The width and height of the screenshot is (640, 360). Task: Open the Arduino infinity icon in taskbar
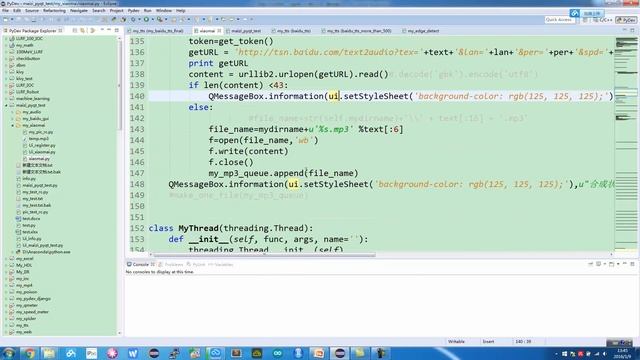point(278,353)
